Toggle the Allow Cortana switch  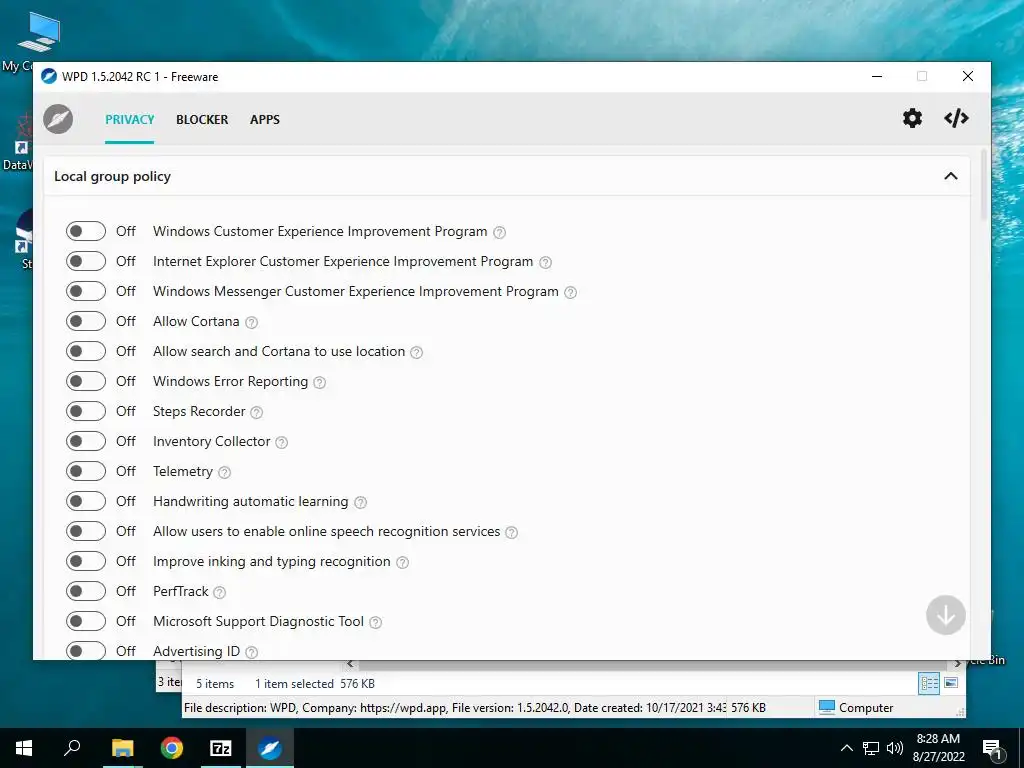86,321
